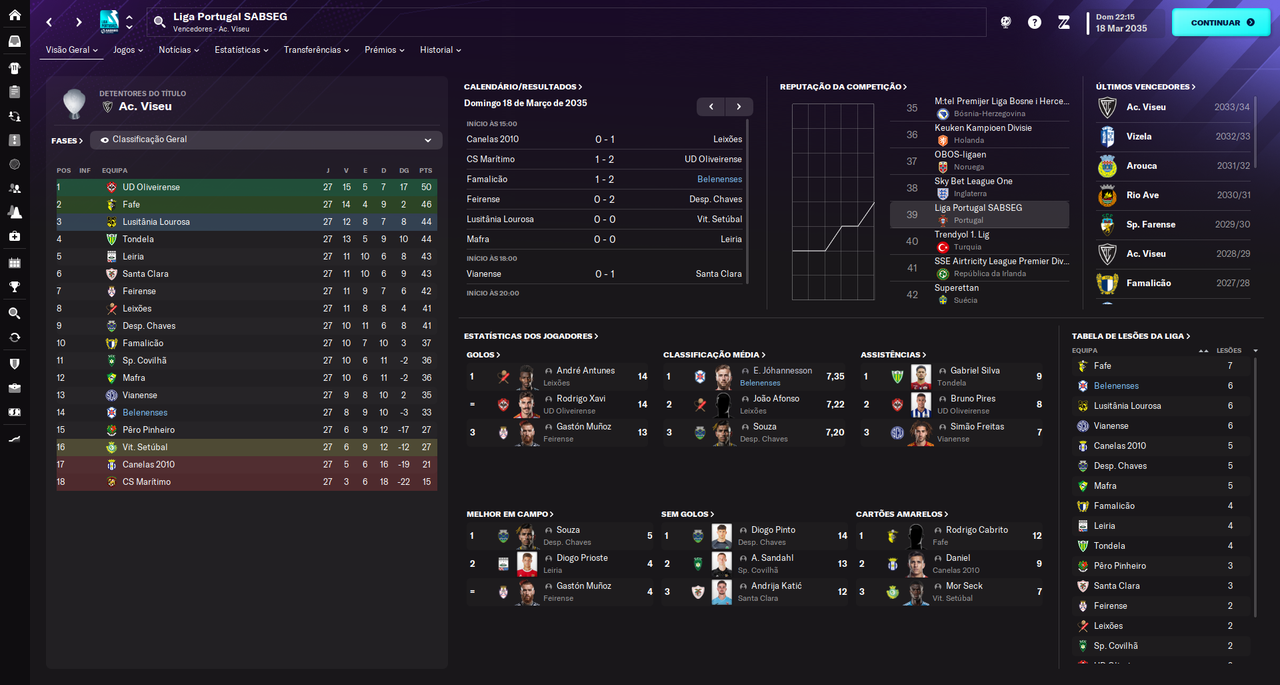Open the line chart icon in sidebar
The width and height of the screenshot is (1280, 685).
[14, 440]
